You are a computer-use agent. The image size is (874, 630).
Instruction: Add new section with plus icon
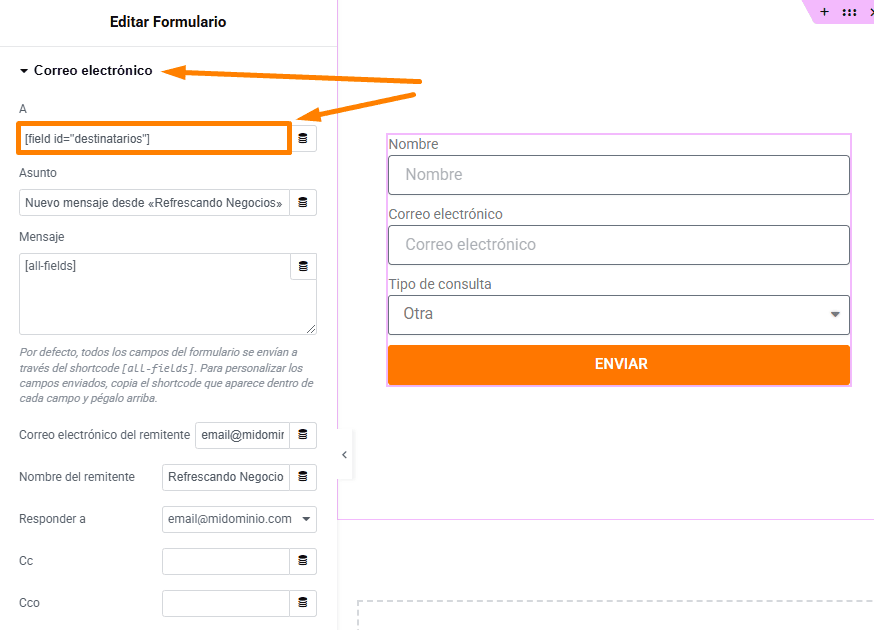(824, 12)
